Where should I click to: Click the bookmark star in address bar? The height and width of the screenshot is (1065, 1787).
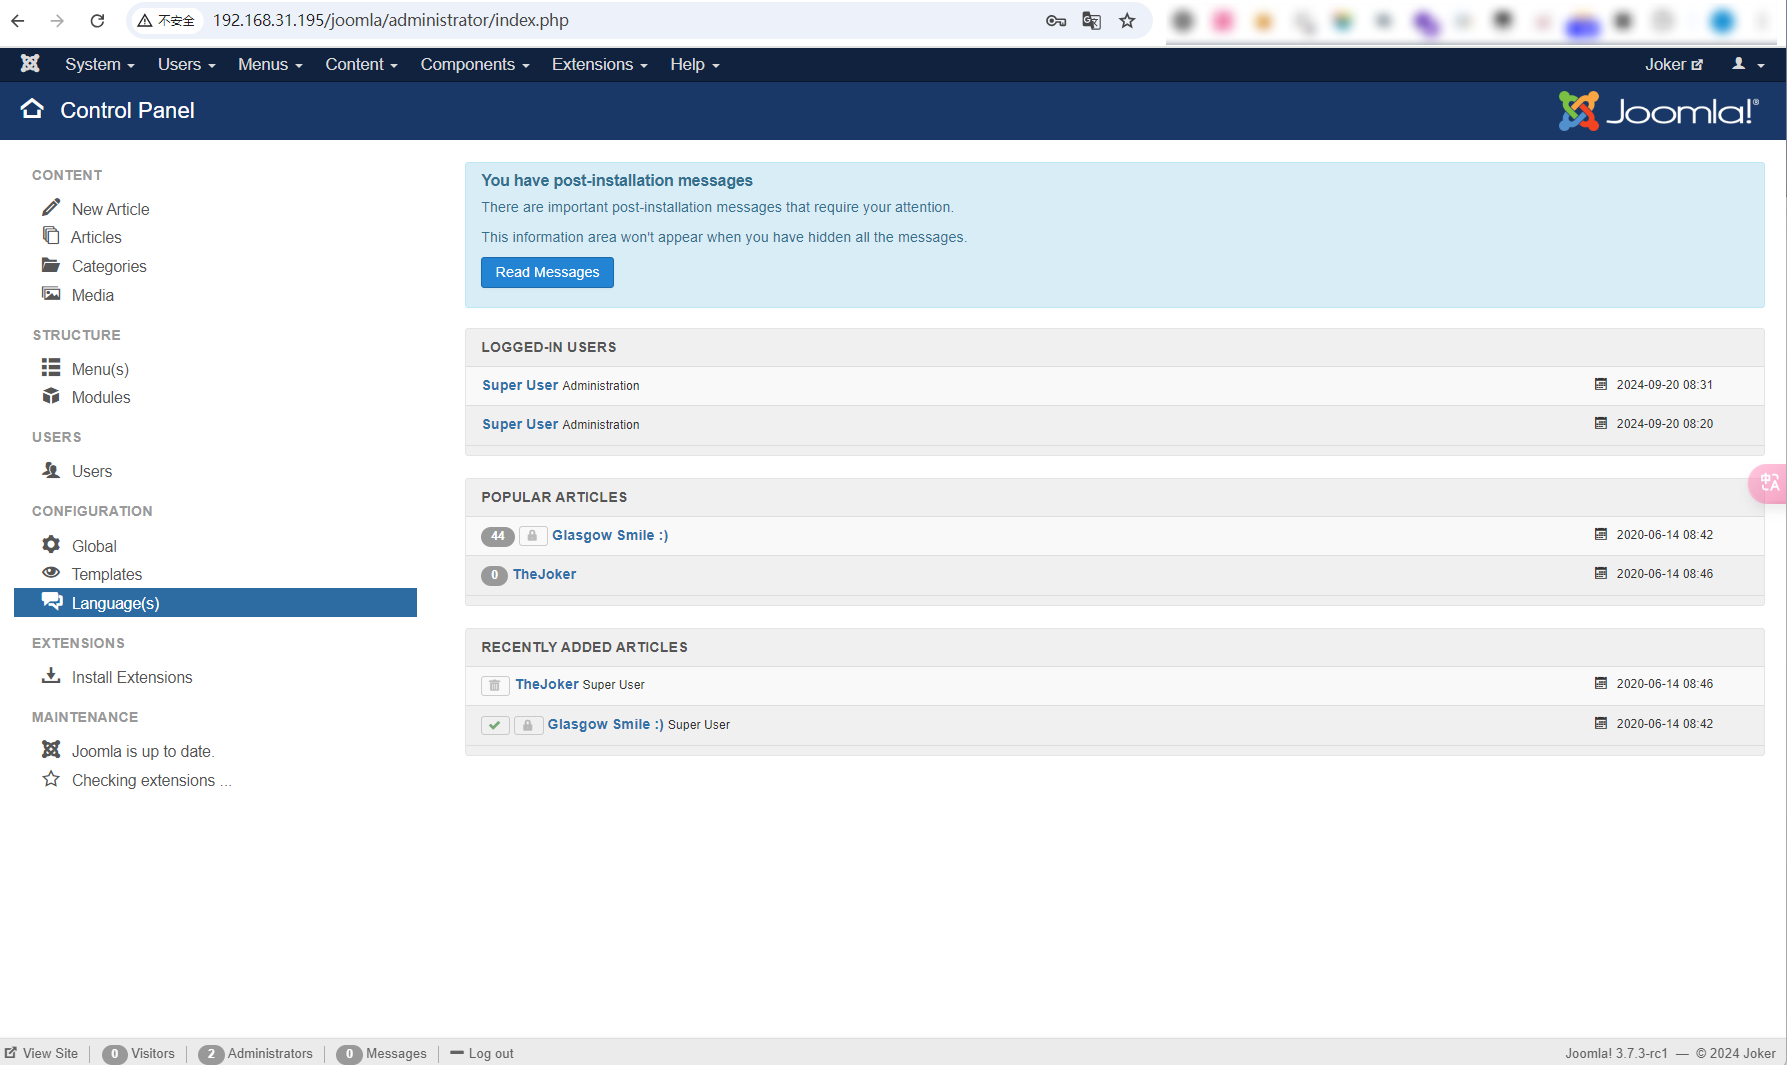1127,20
